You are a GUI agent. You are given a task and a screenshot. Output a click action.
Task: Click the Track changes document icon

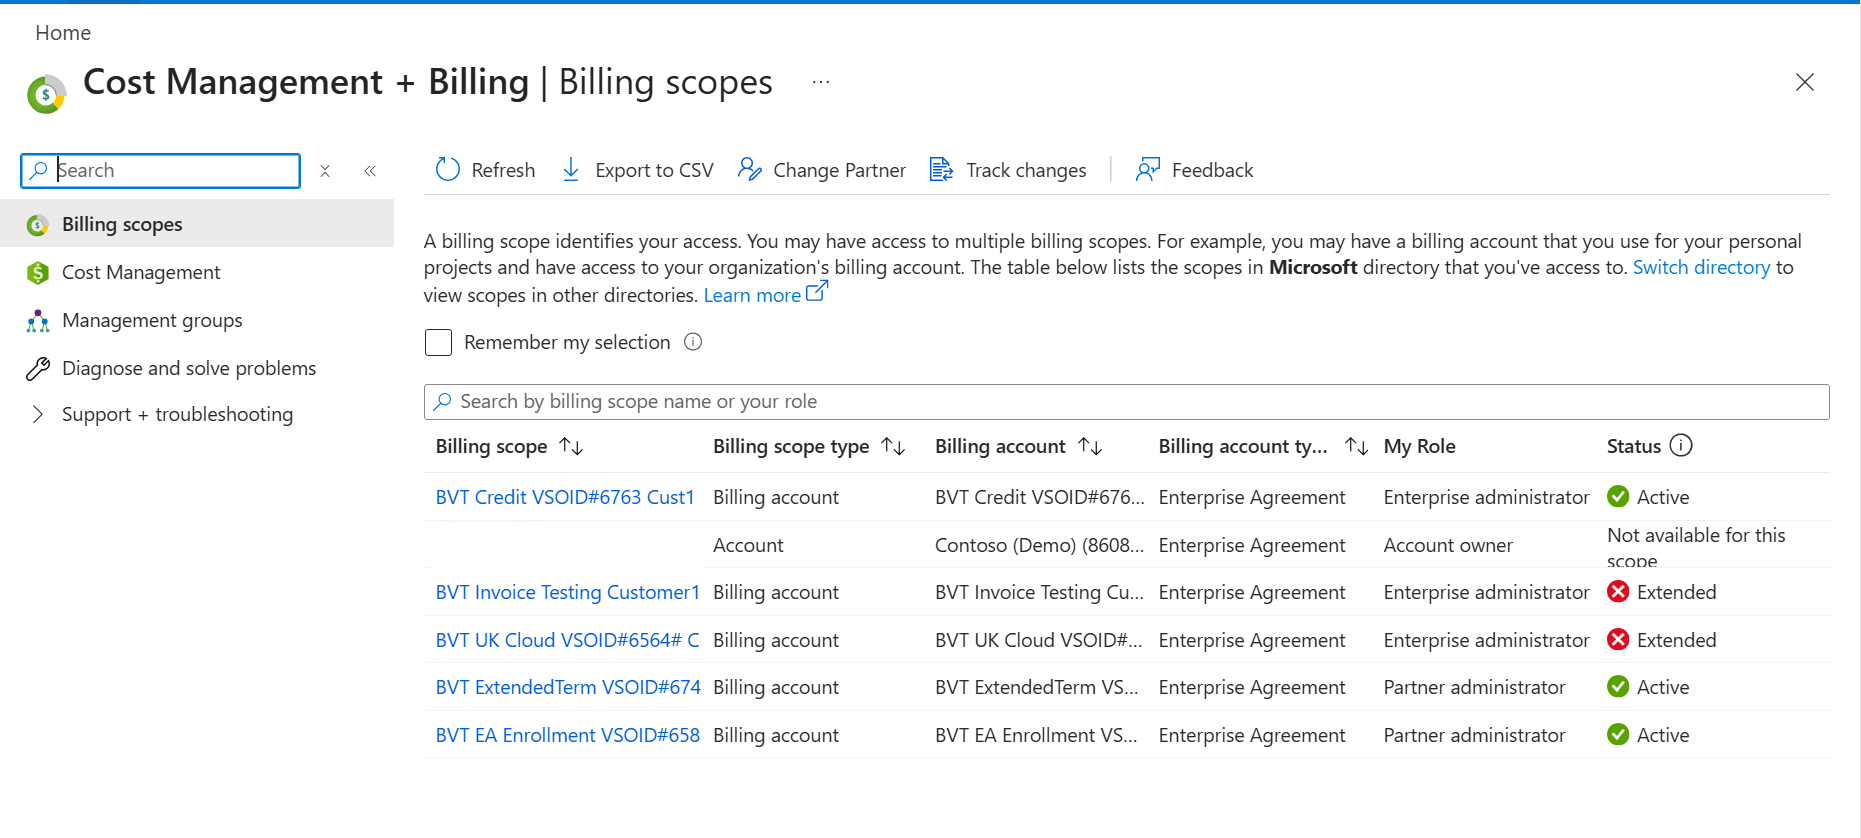click(x=941, y=170)
